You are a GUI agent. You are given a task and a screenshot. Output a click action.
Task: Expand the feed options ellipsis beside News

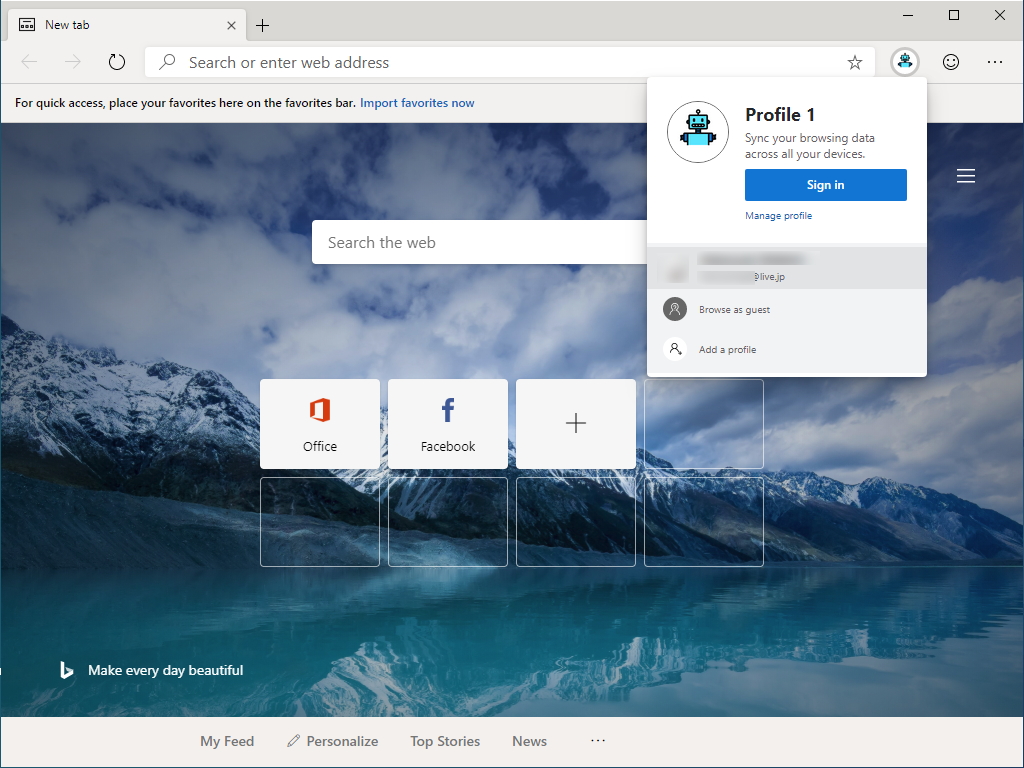coord(598,740)
